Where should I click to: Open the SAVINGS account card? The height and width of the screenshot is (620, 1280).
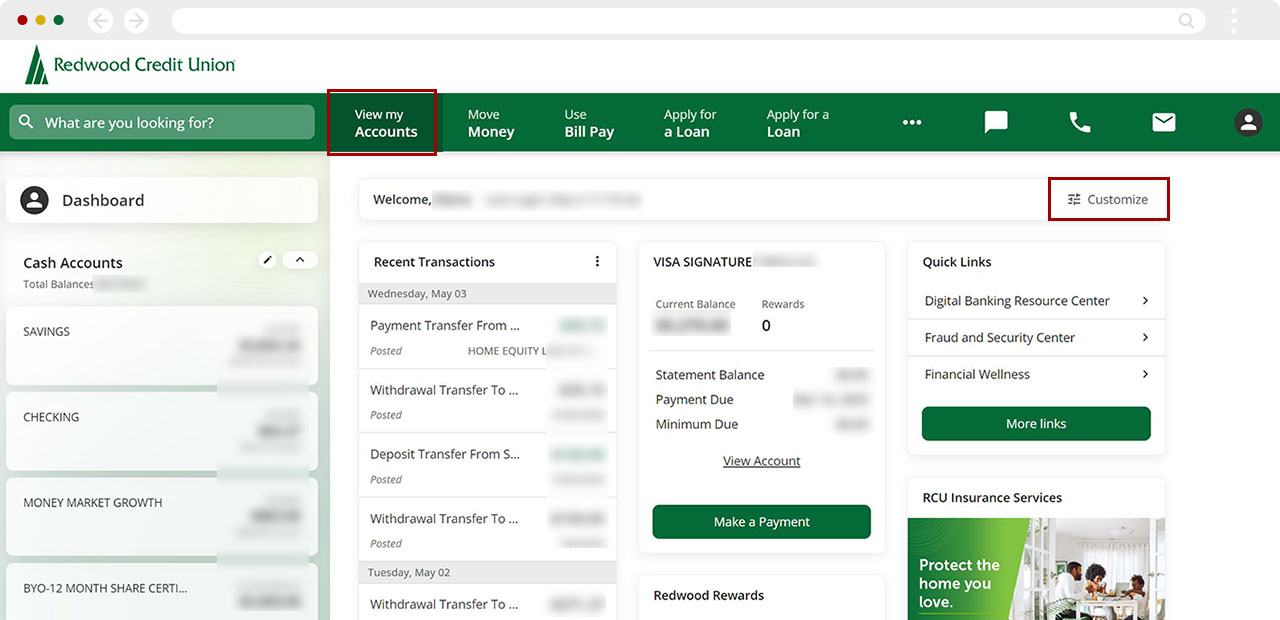[x=162, y=346]
